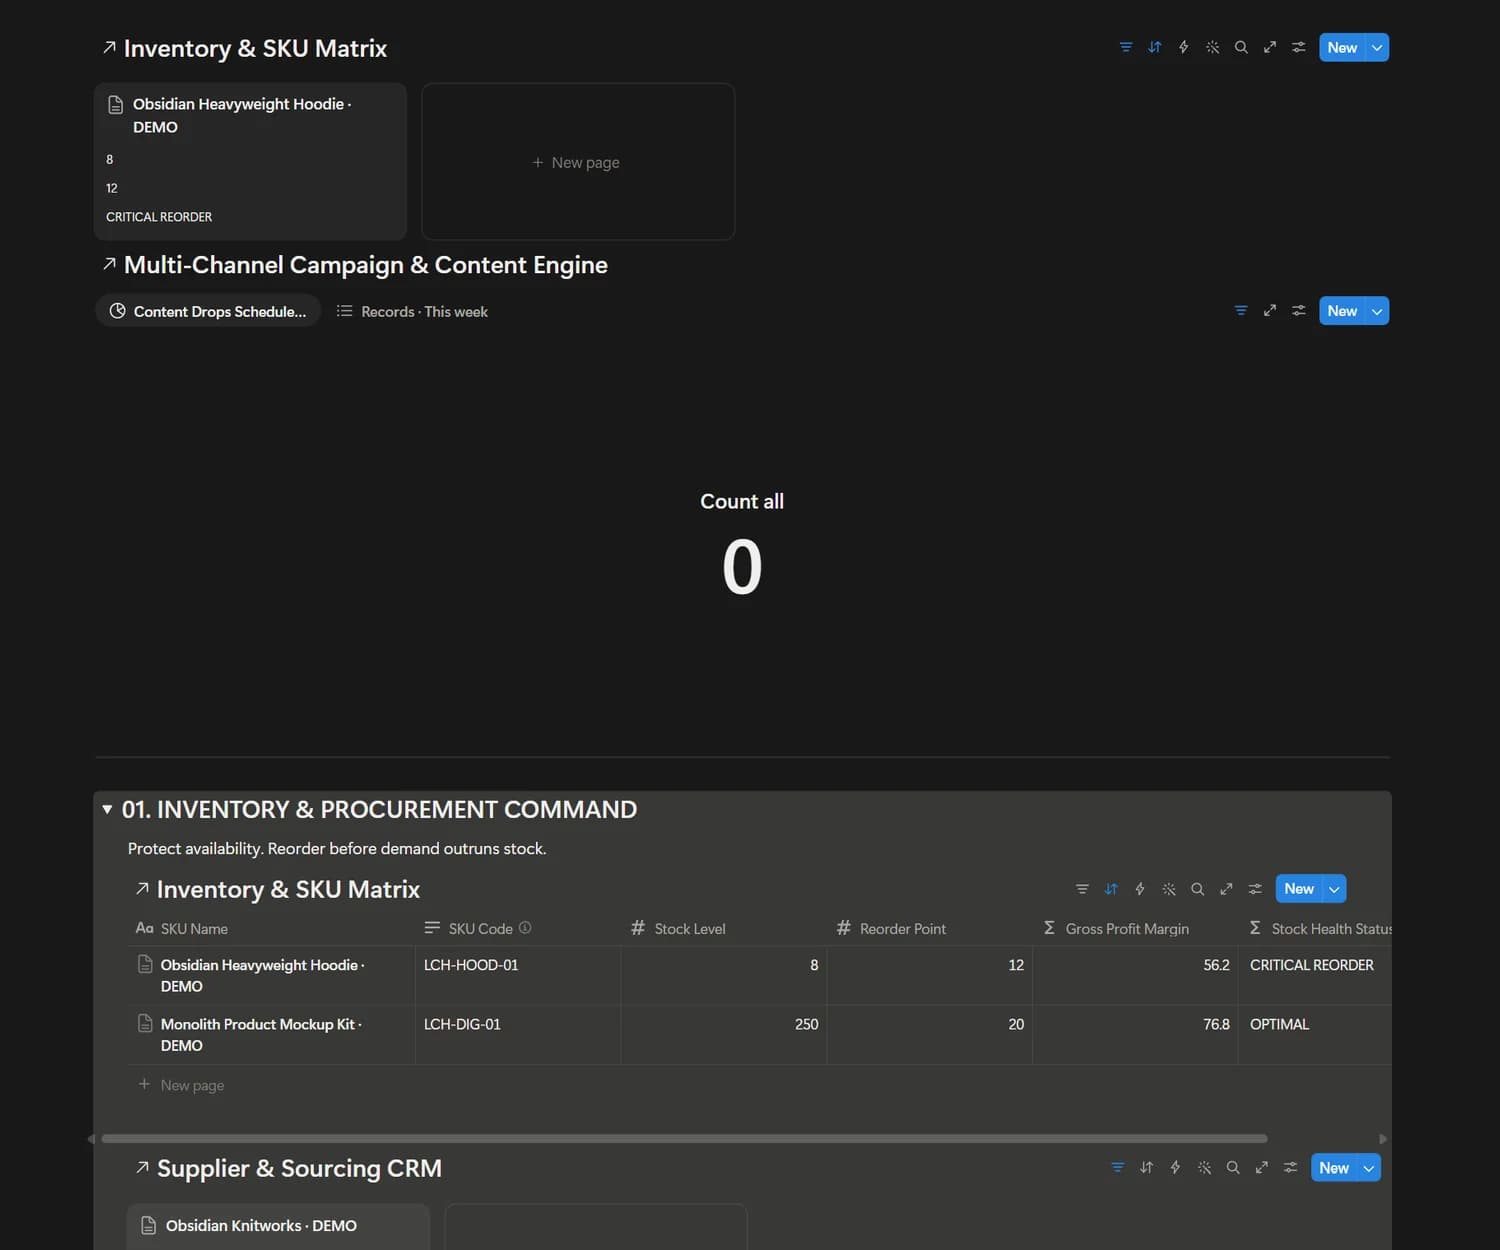The width and height of the screenshot is (1500, 1250).
Task: Open Supplier & Sourcing CRM full screen
Action: coord(1262,1168)
